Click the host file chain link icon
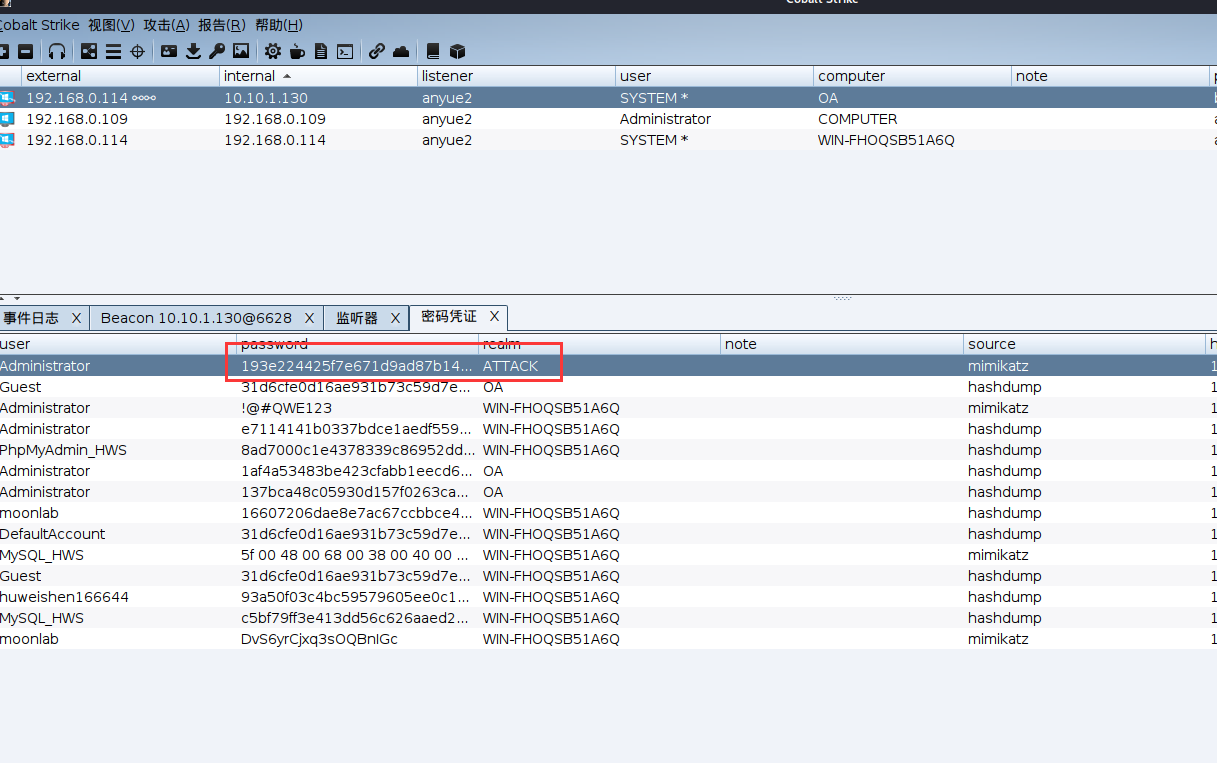The height and width of the screenshot is (763, 1217). tap(377, 51)
